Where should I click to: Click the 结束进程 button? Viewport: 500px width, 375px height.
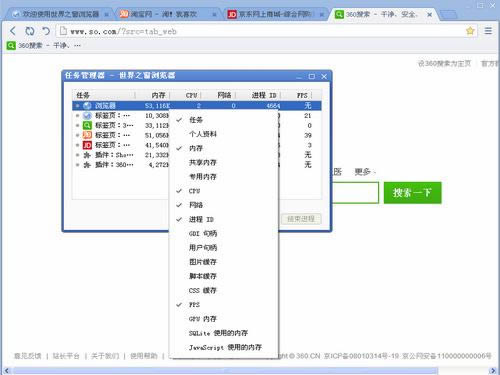(x=301, y=219)
